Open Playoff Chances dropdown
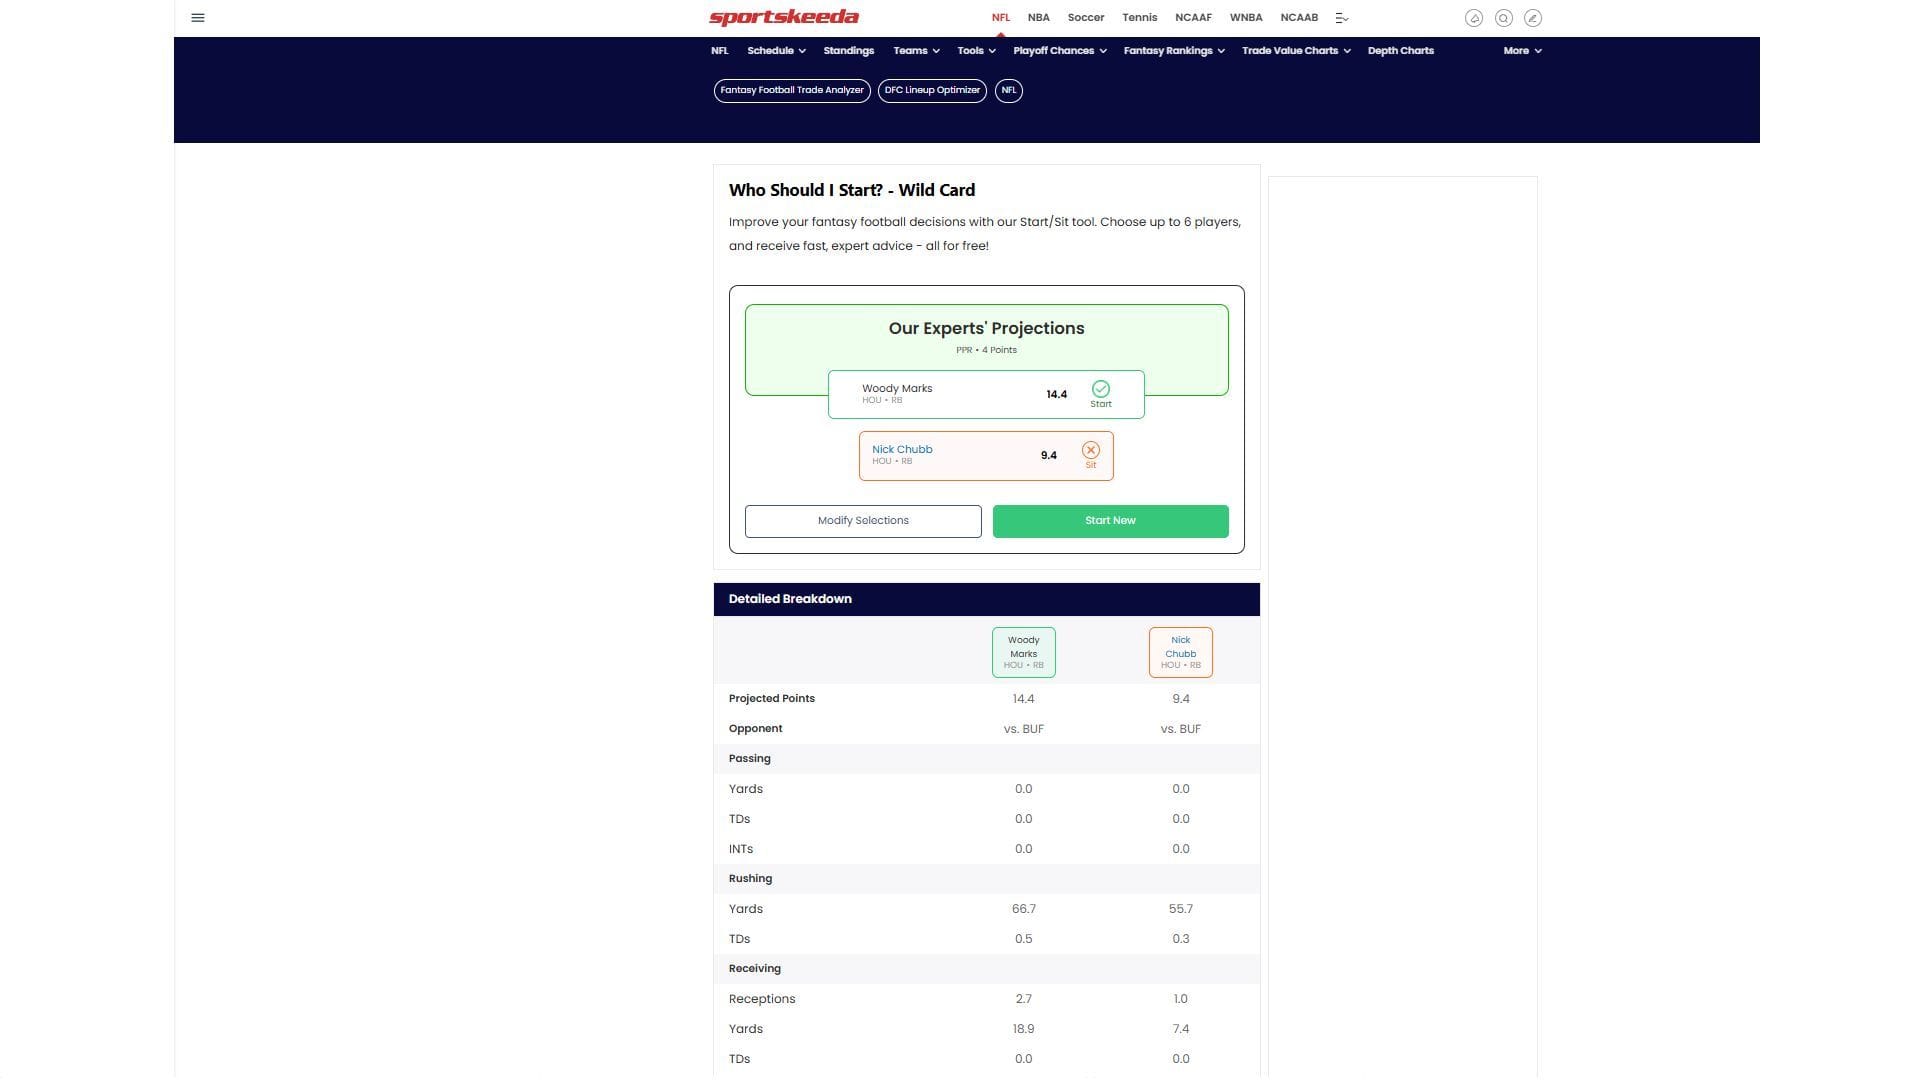The width and height of the screenshot is (1920, 1080). click(x=1059, y=51)
